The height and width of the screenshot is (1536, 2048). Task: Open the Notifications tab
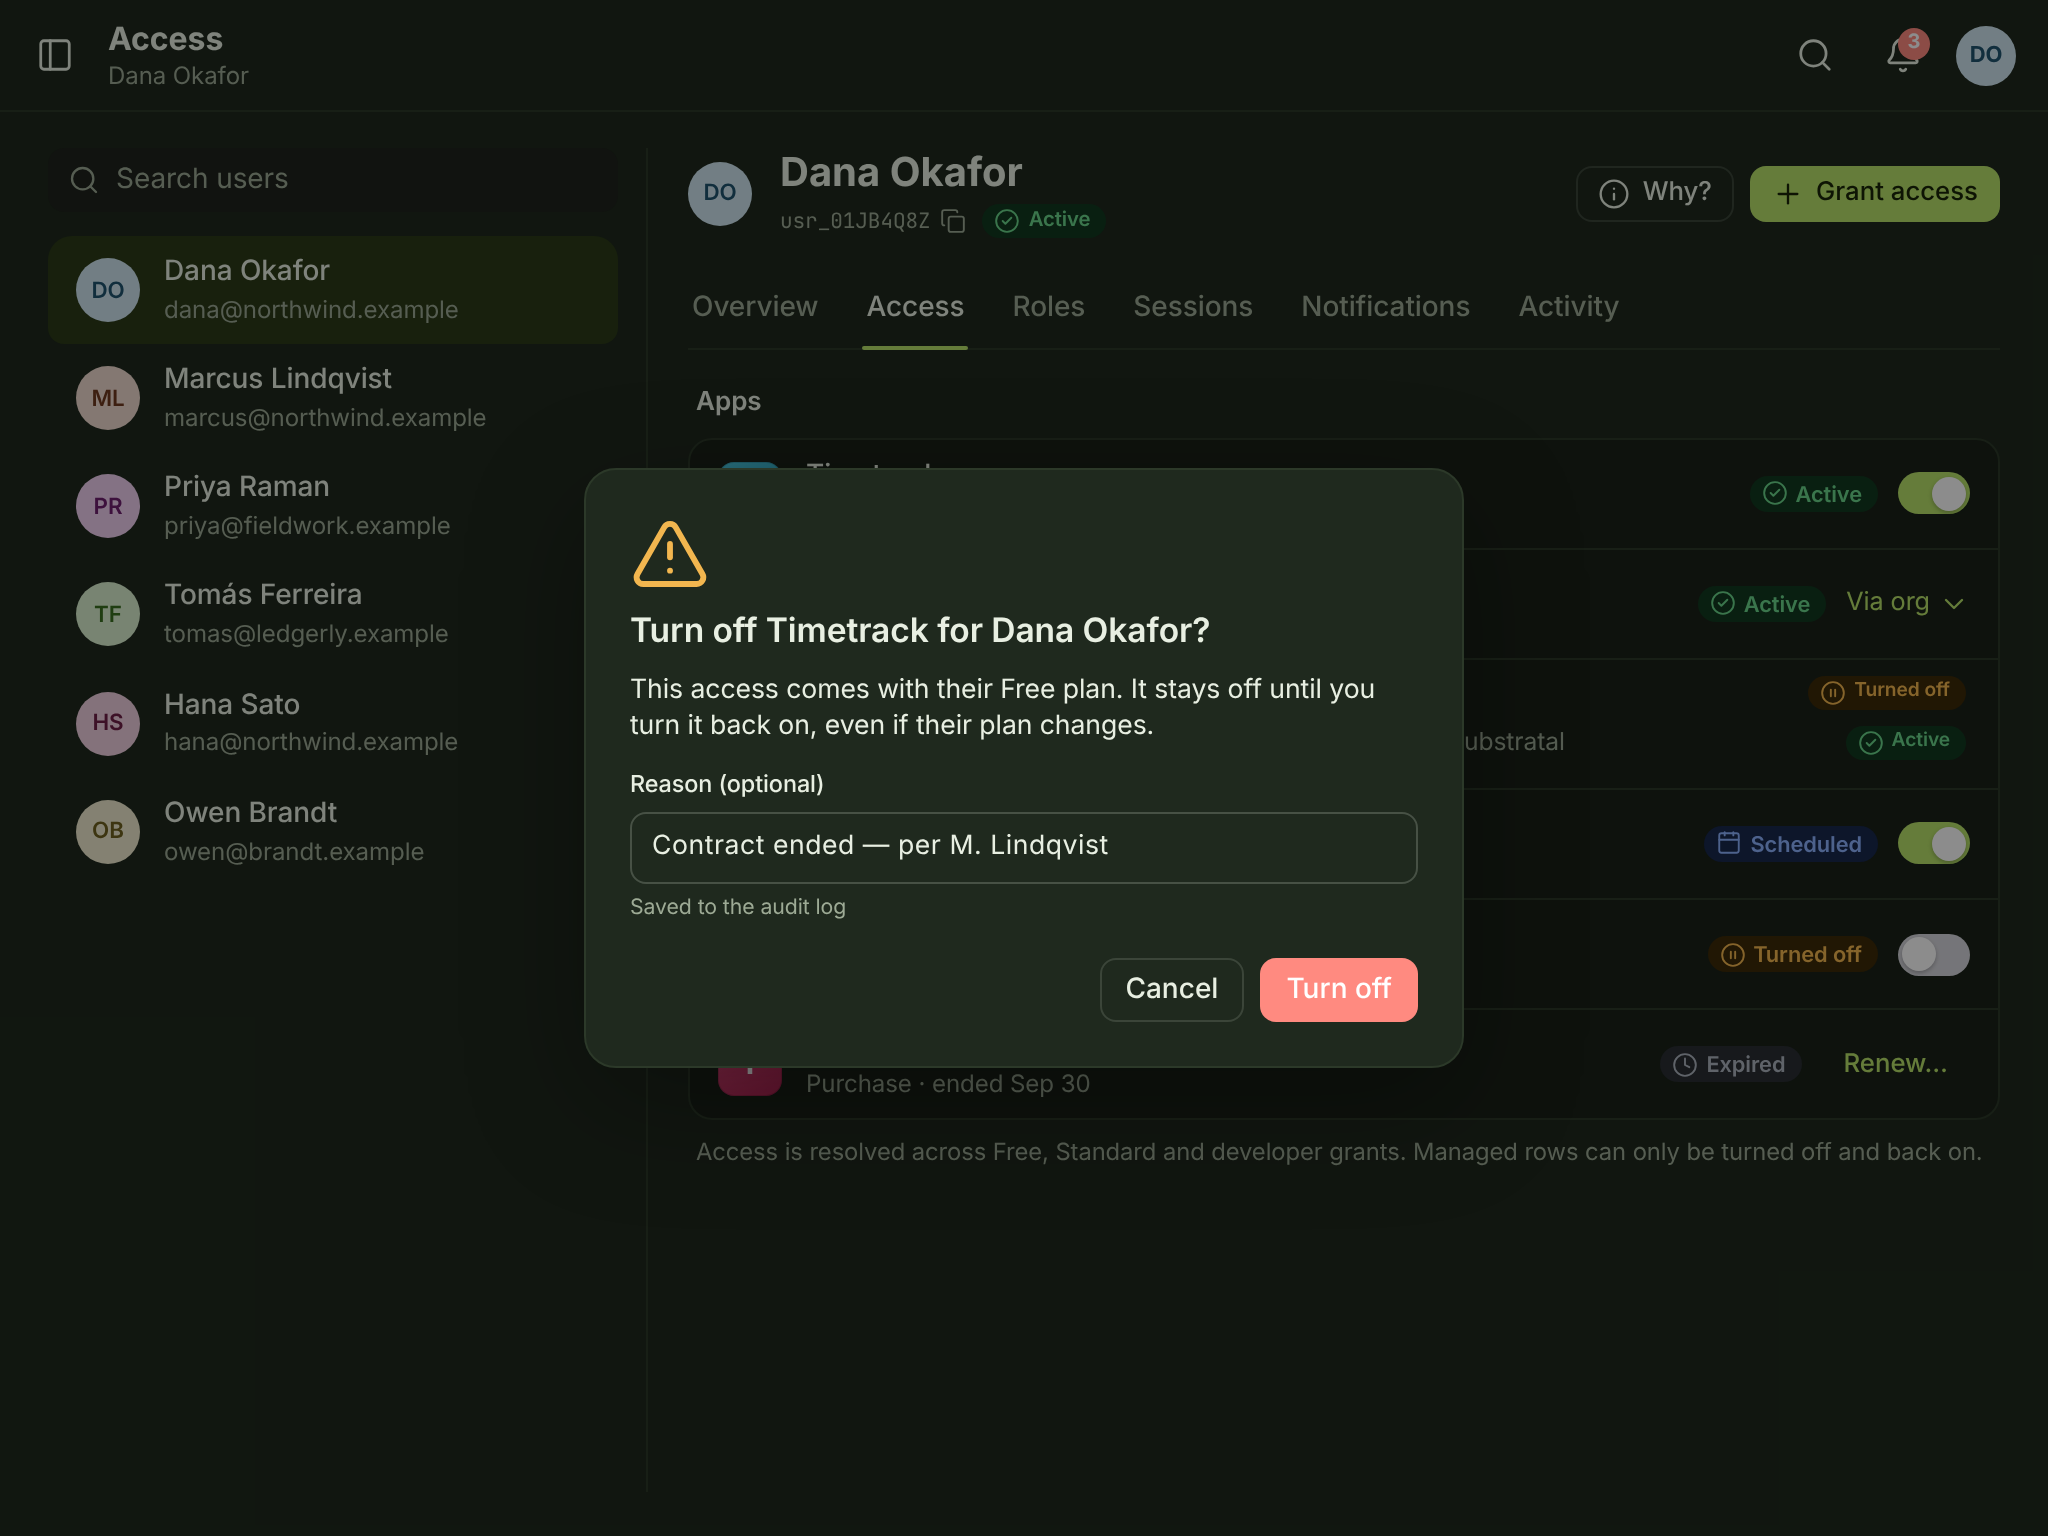pos(1385,306)
